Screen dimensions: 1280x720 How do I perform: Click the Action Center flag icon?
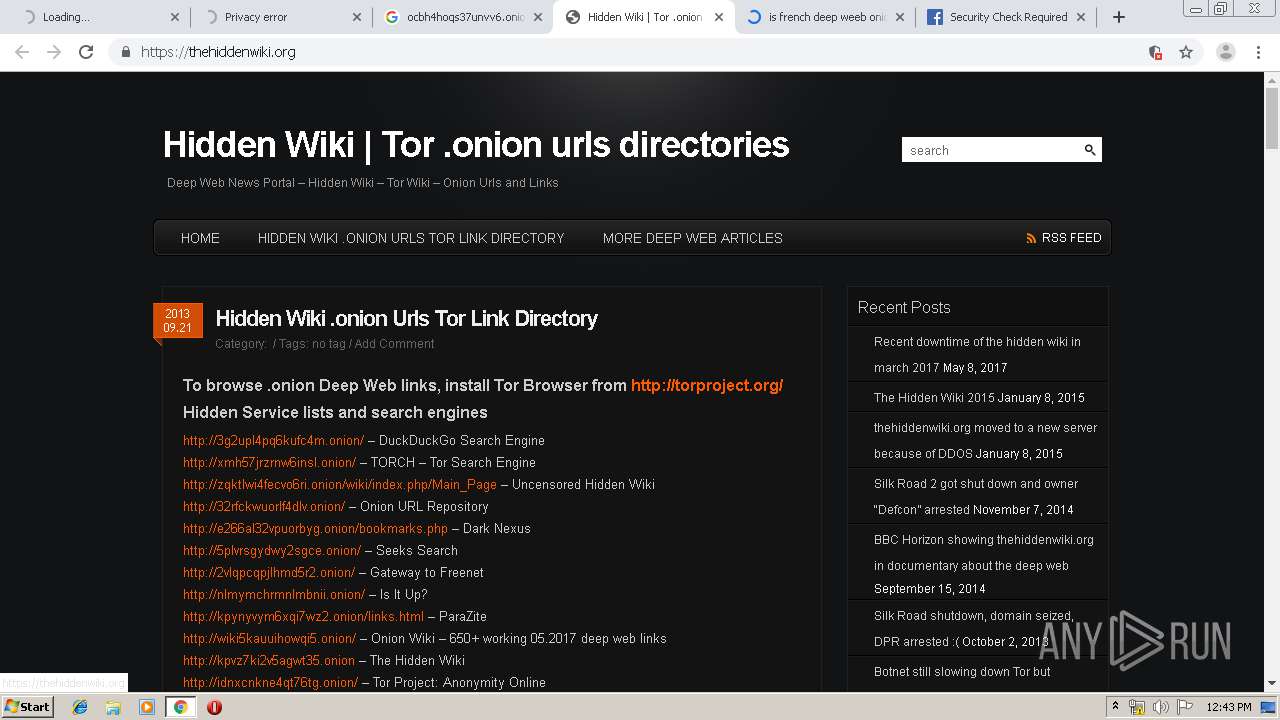pyautogui.click(x=1185, y=707)
